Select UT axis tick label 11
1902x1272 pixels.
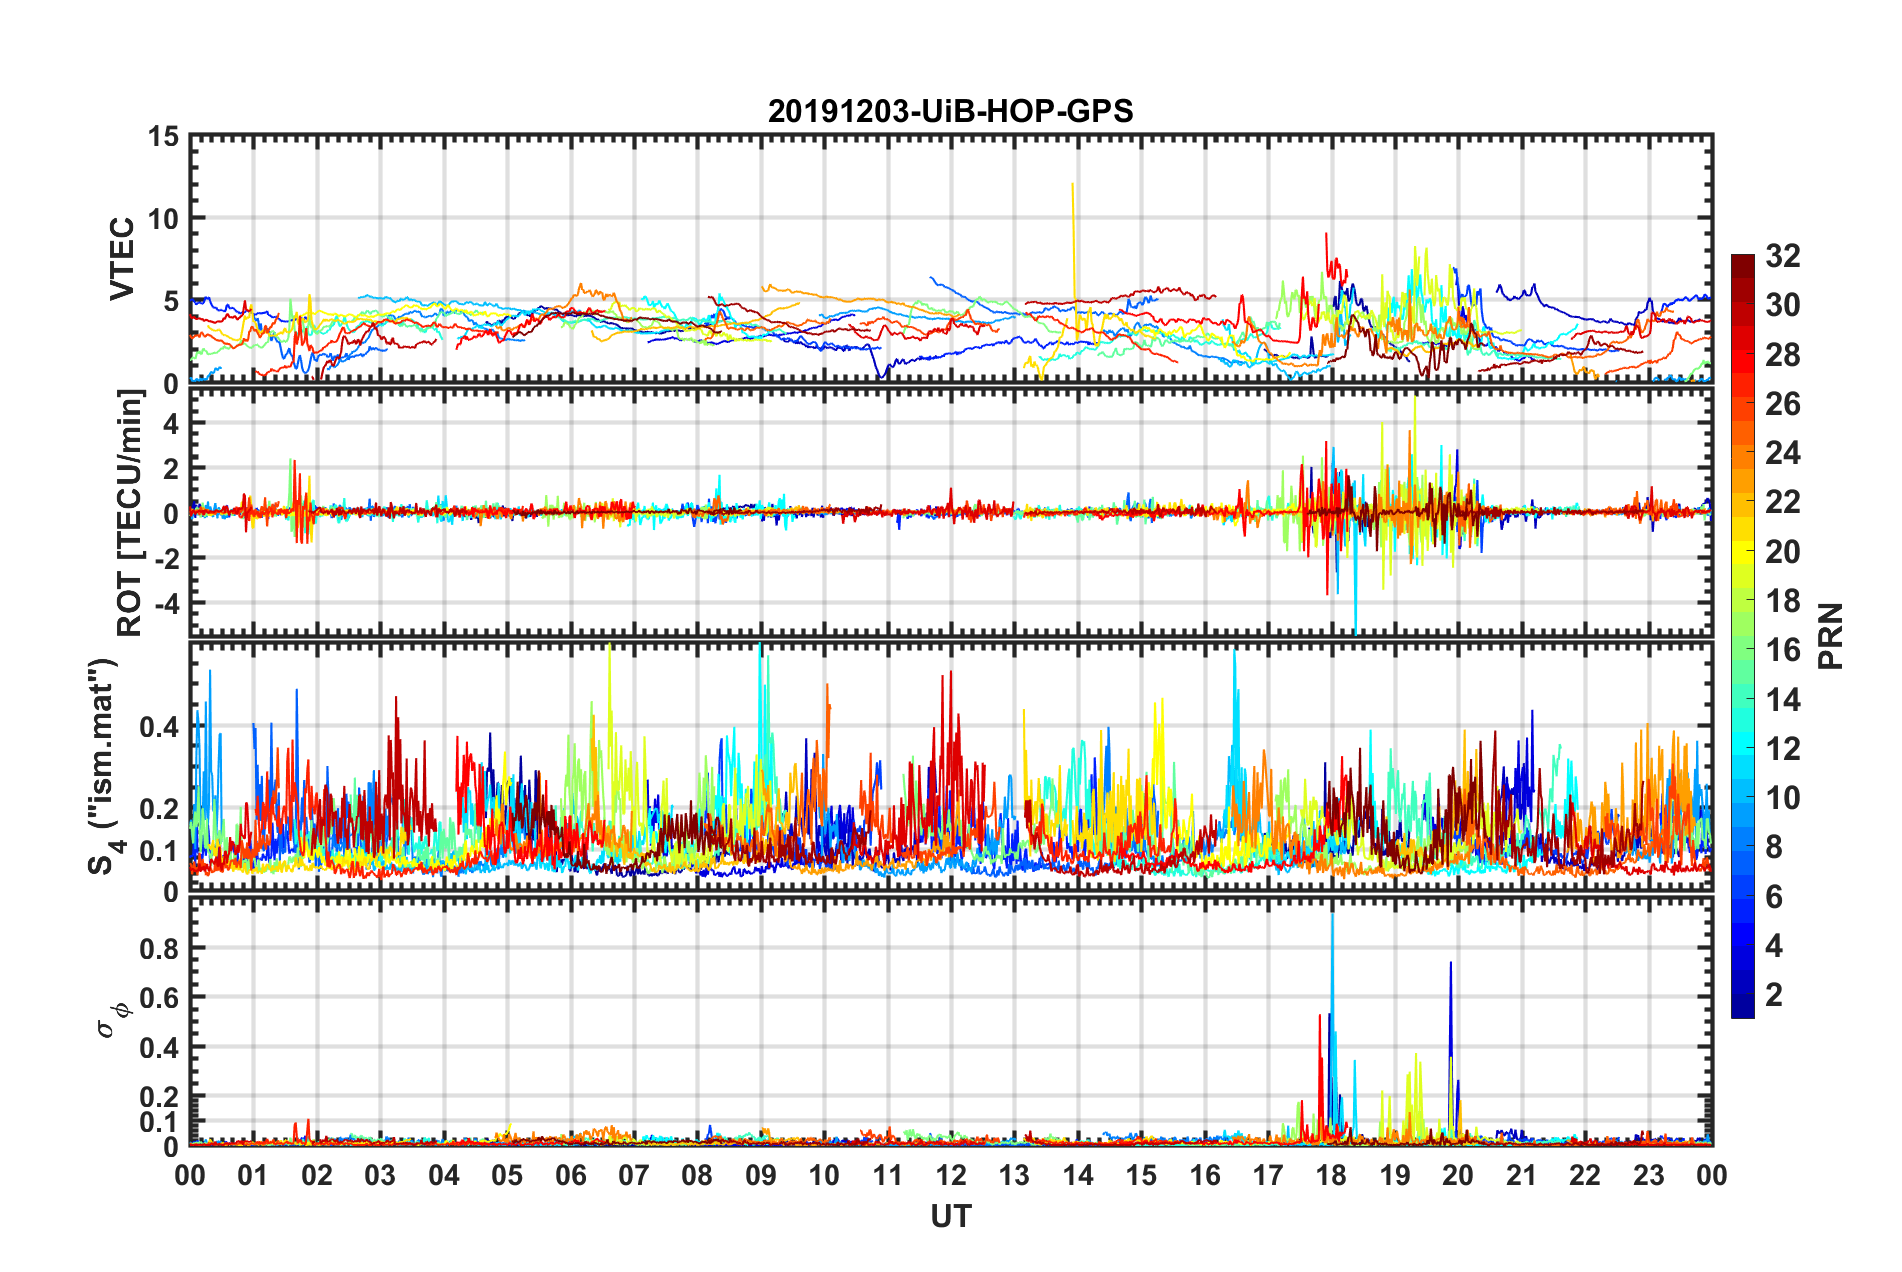click(x=888, y=1175)
